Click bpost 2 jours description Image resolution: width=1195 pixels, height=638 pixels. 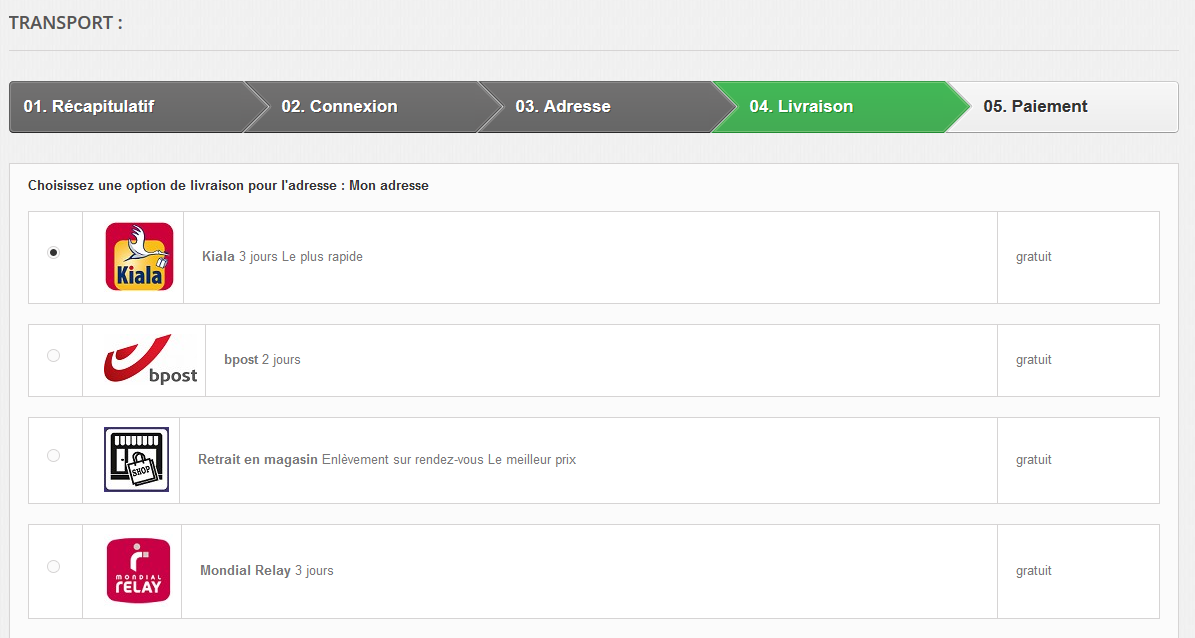262,360
